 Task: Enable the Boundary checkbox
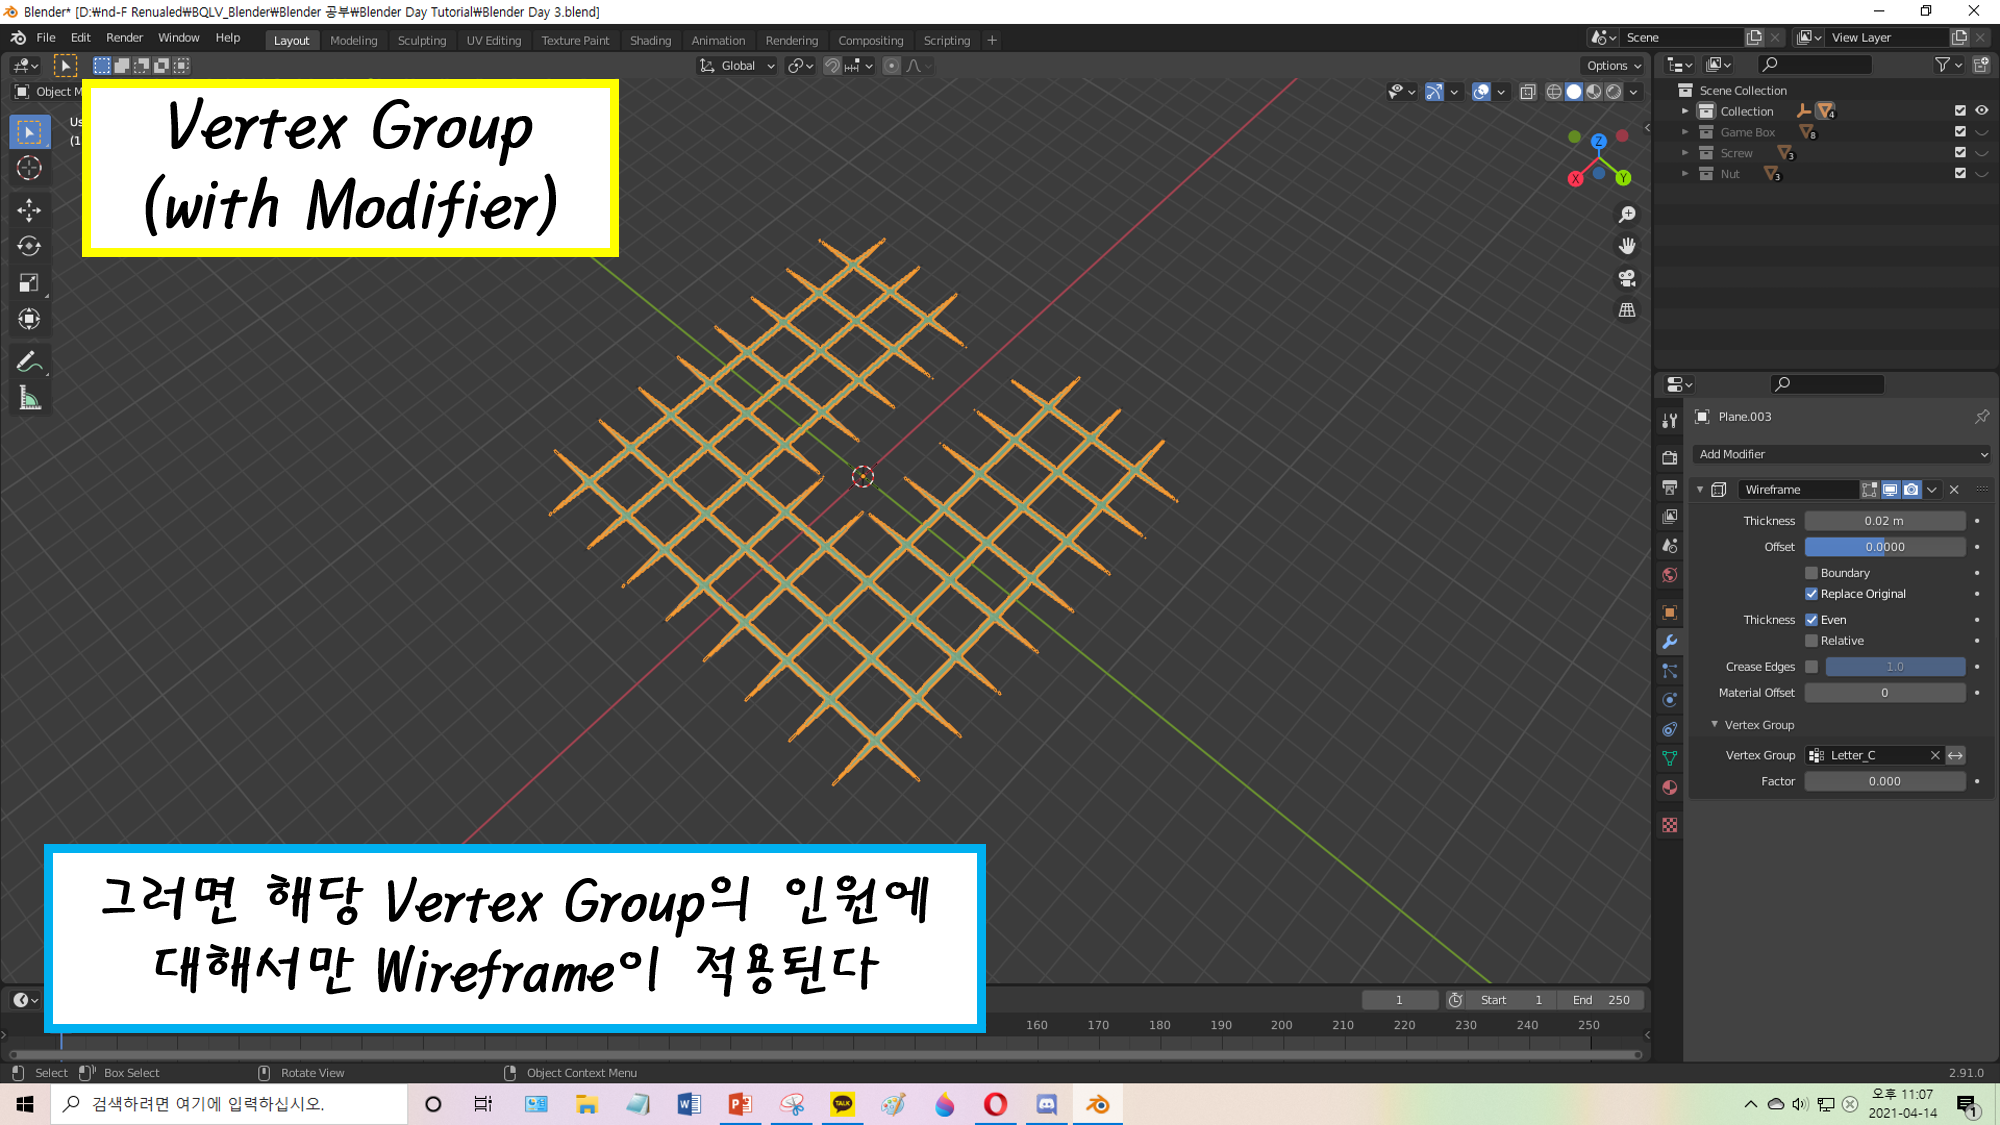click(1811, 573)
